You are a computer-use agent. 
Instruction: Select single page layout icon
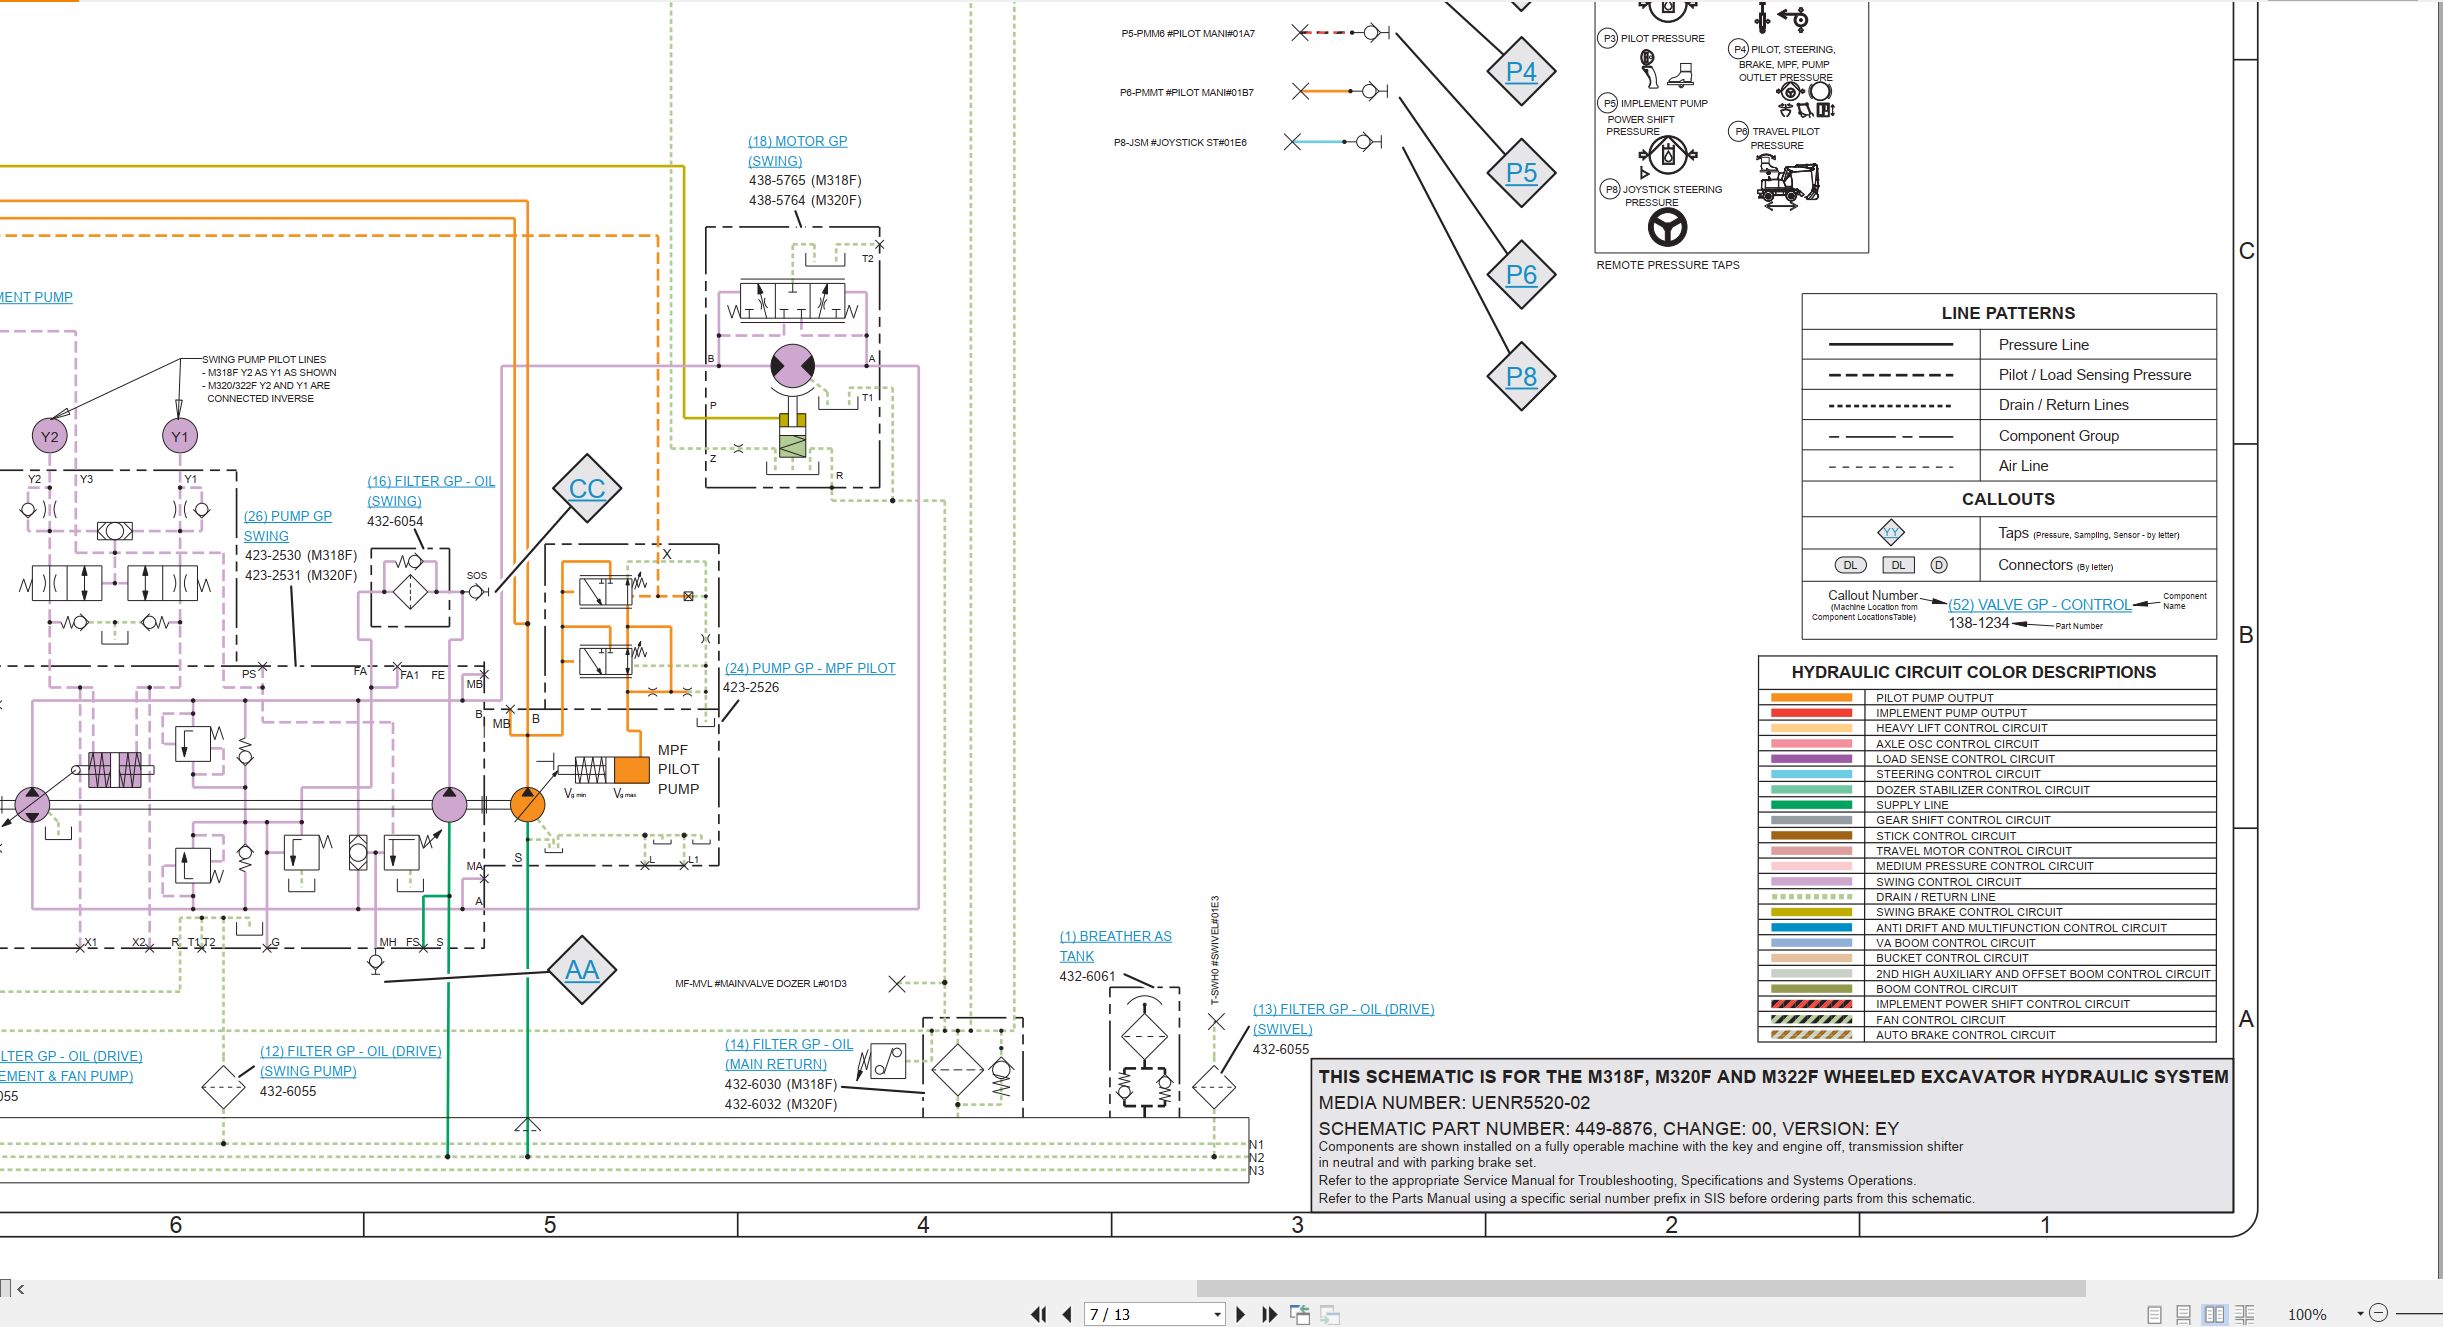[2154, 1315]
